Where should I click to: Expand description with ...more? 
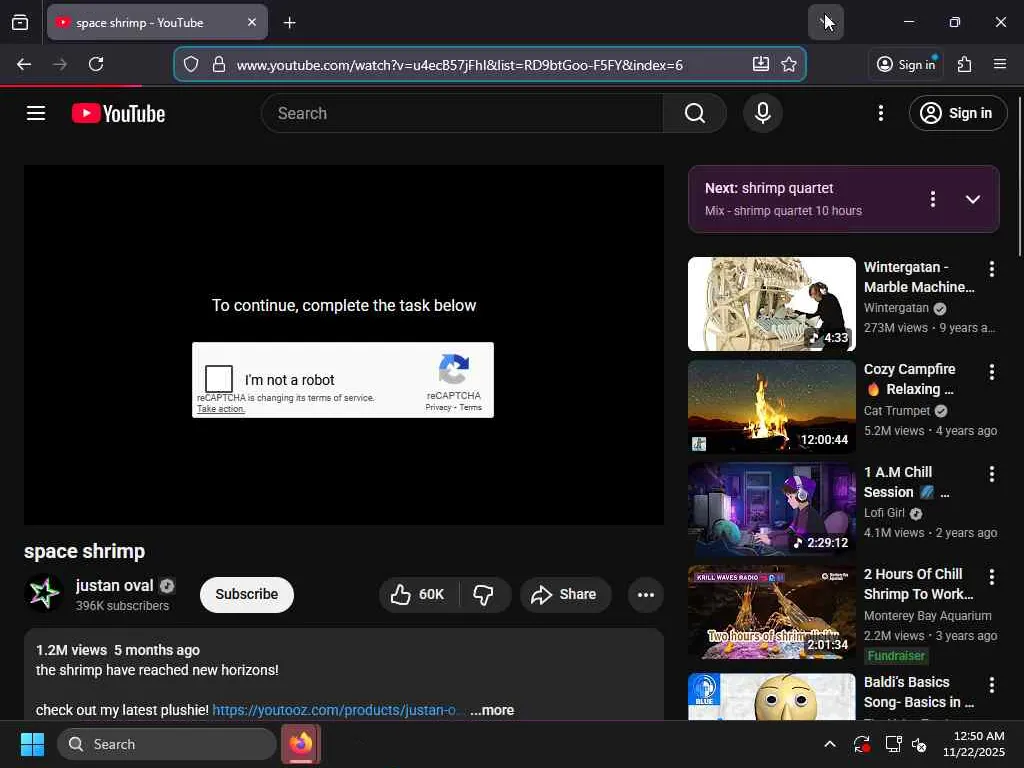click(x=492, y=710)
